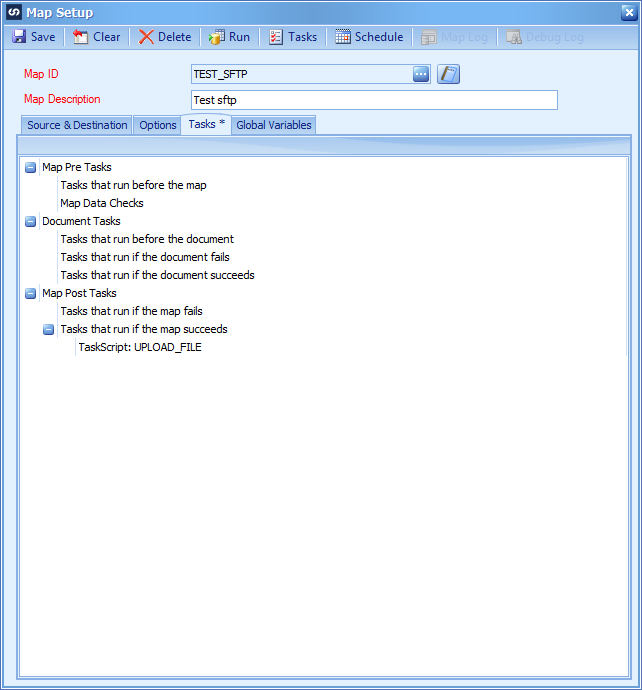
Task: Open the Options tab
Action: [158, 125]
